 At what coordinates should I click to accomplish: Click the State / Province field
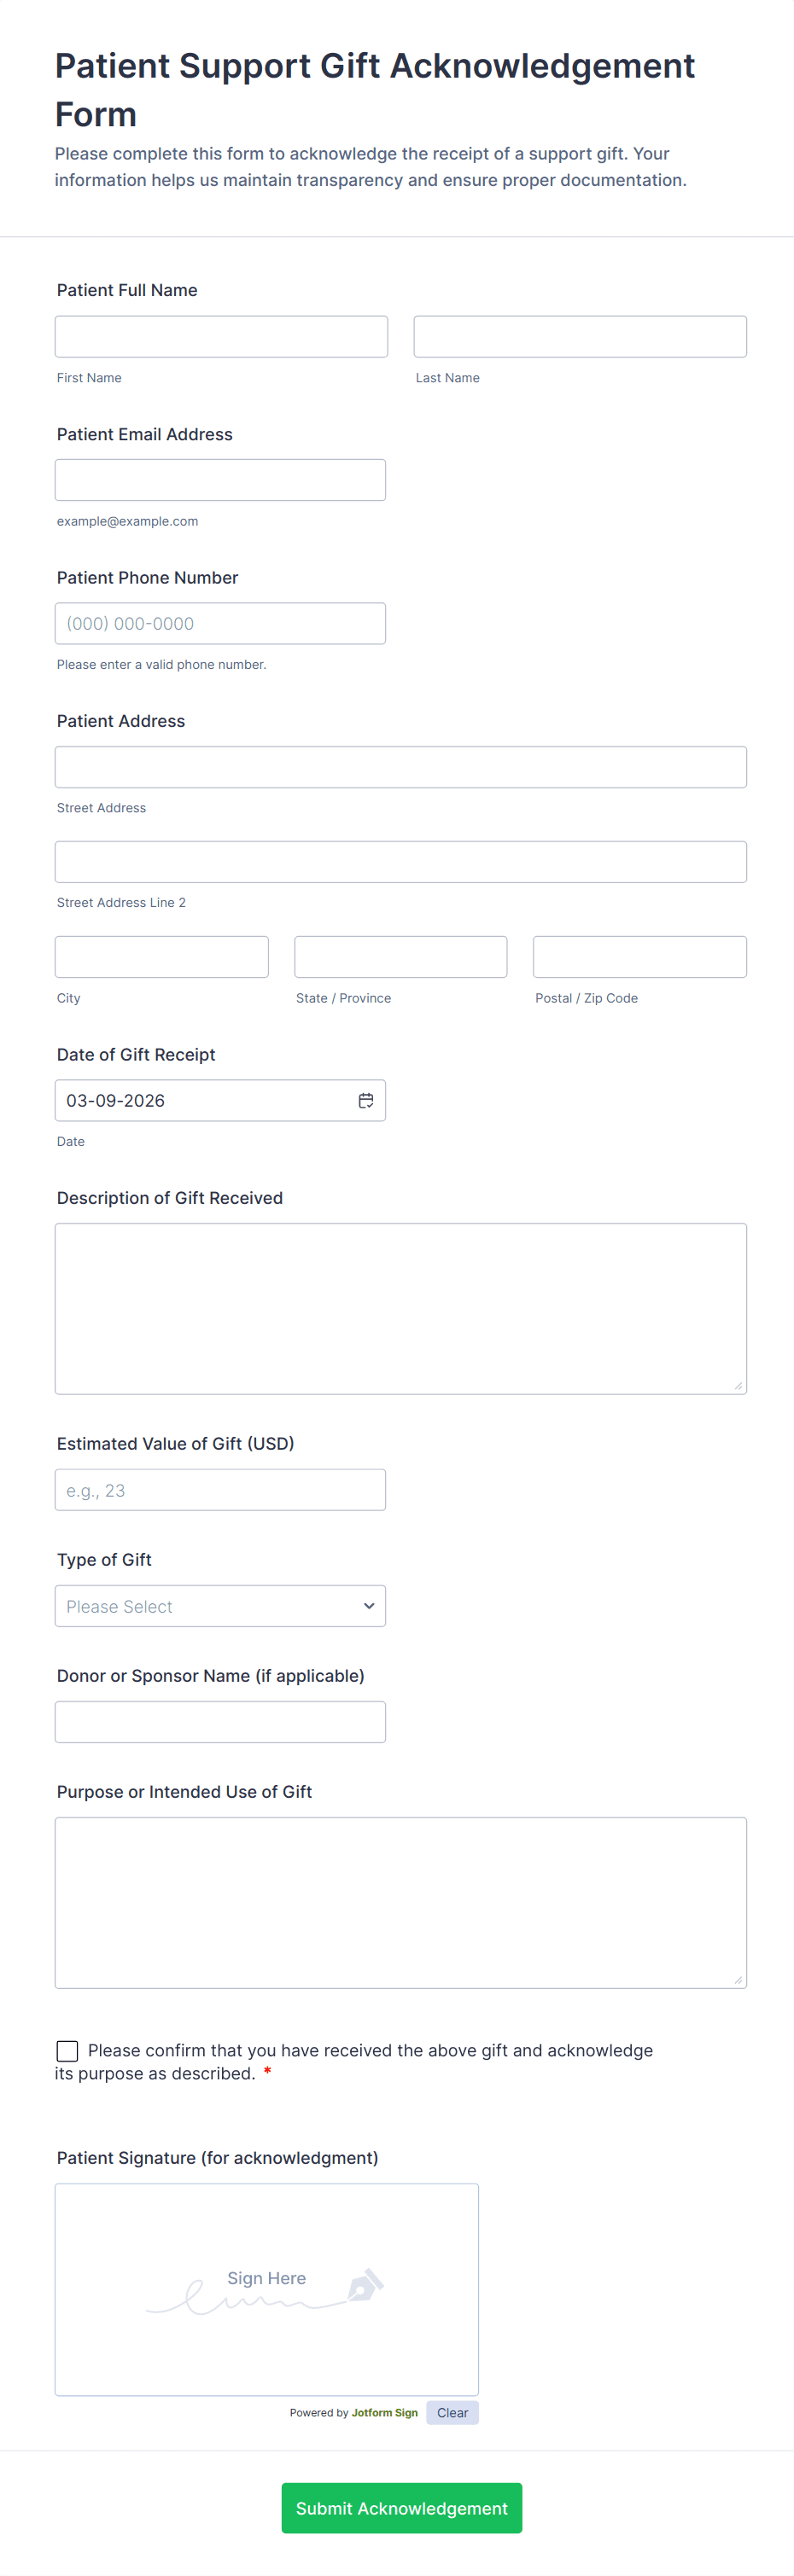[x=400, y=957]
